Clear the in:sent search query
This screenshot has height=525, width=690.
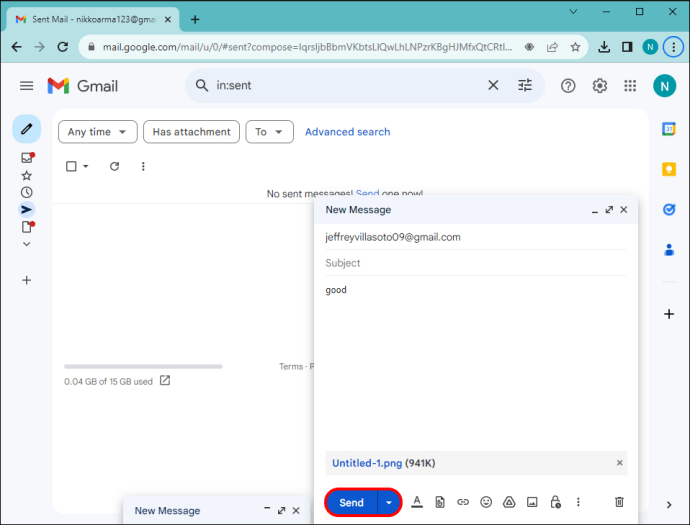tap(493, 85)
